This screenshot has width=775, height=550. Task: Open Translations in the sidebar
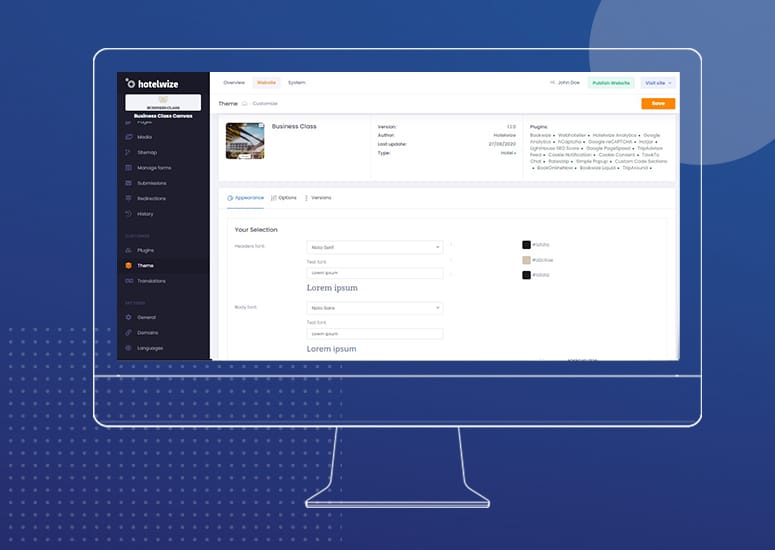151,281
